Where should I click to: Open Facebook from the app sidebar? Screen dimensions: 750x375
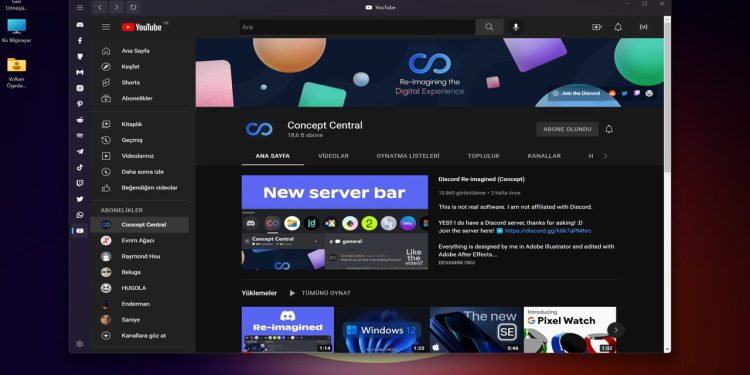tap(80, 41)
